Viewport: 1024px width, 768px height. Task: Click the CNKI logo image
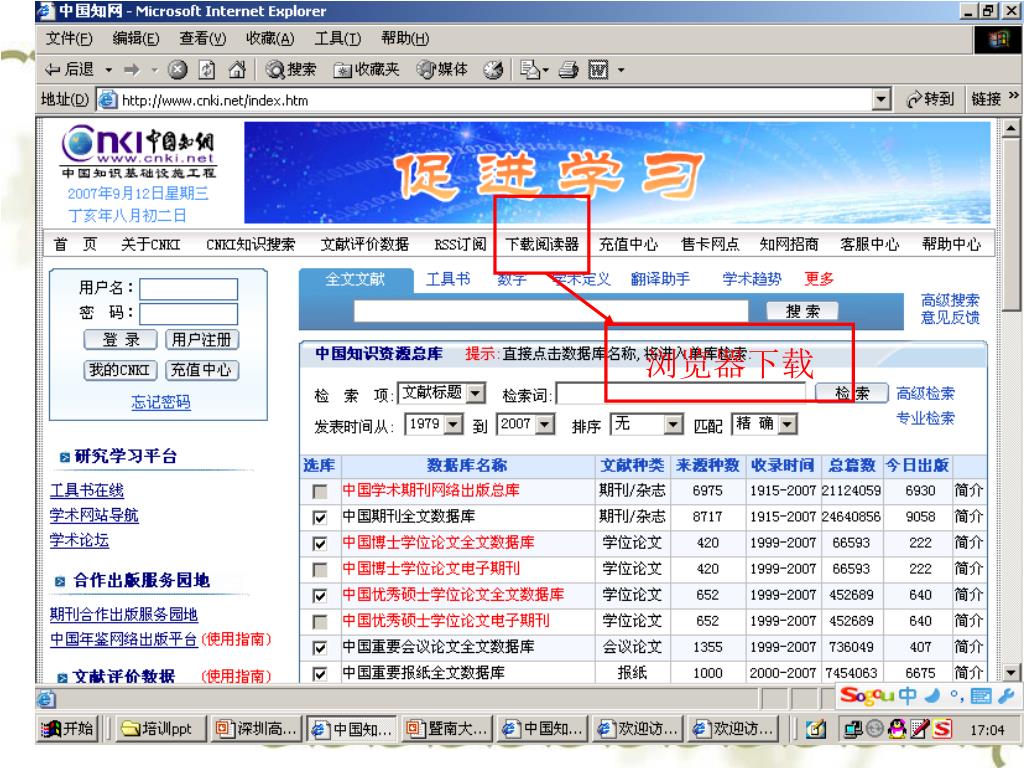pos(138,152)
